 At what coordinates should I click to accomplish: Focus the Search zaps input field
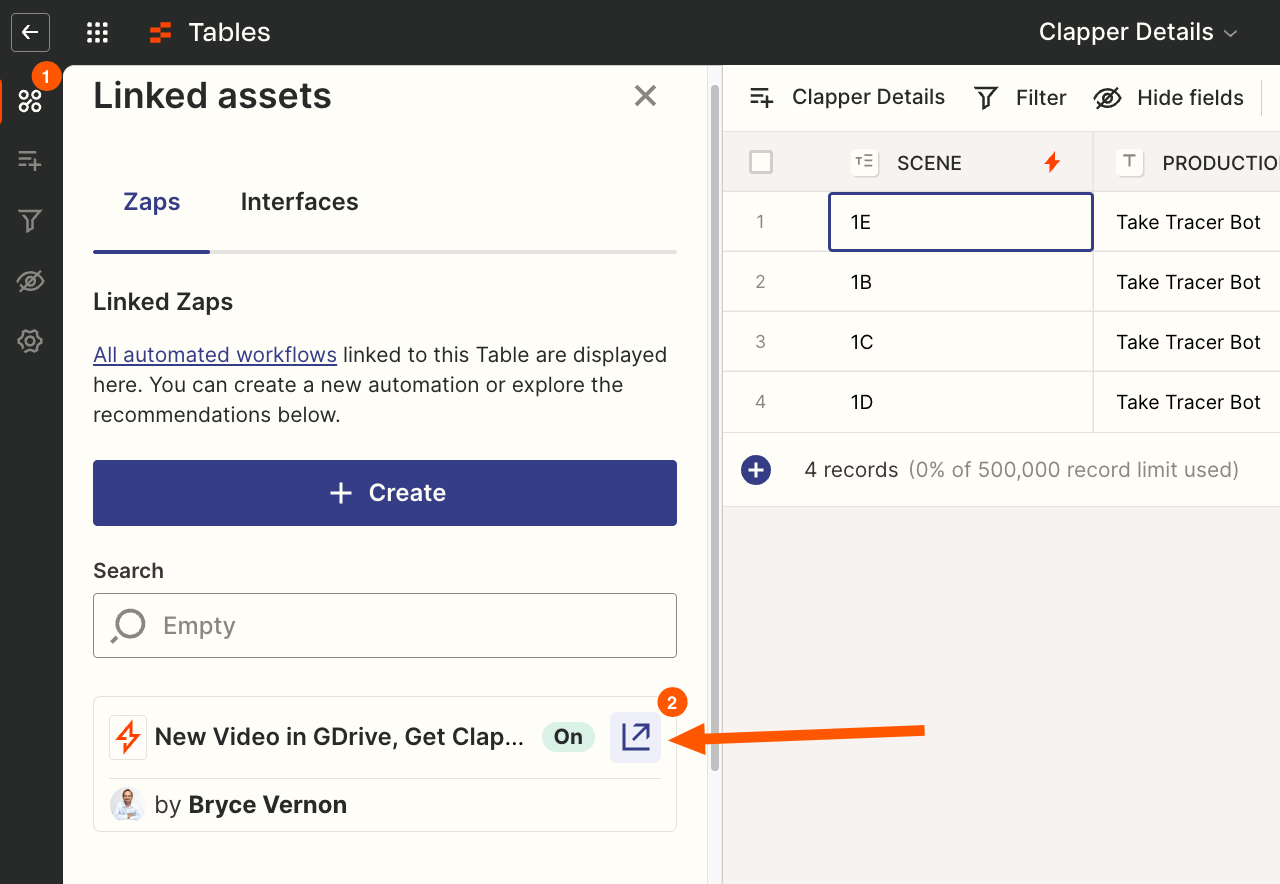[385, 626]
